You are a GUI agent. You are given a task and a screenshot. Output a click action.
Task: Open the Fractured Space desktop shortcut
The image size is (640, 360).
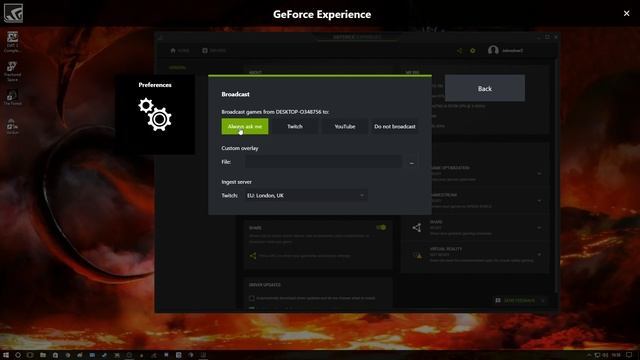pos(12,71)
